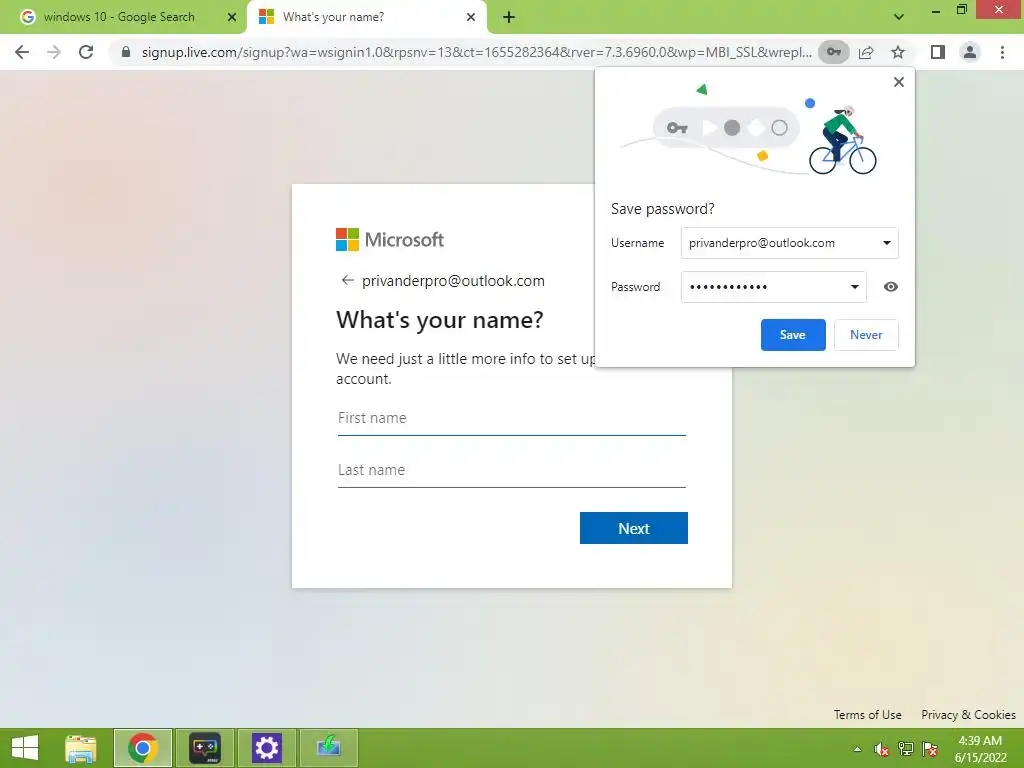Screen dimensions: 1024x768
Task: Click the share page icon
Action: point(866,52)
